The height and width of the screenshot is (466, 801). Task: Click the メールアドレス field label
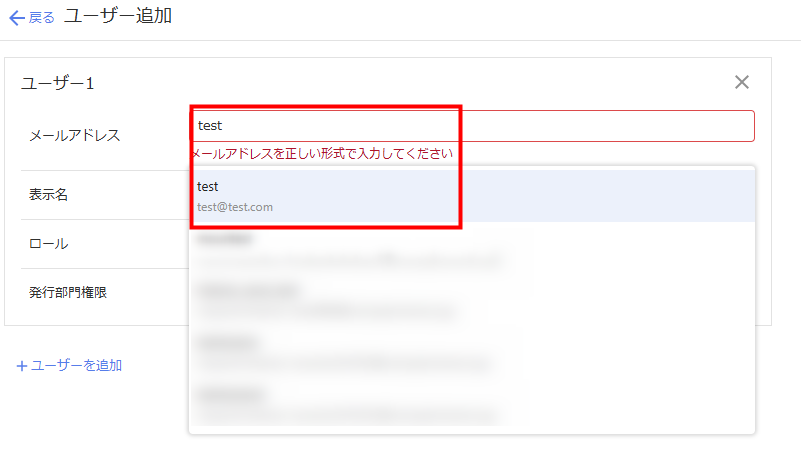[74, 135]
